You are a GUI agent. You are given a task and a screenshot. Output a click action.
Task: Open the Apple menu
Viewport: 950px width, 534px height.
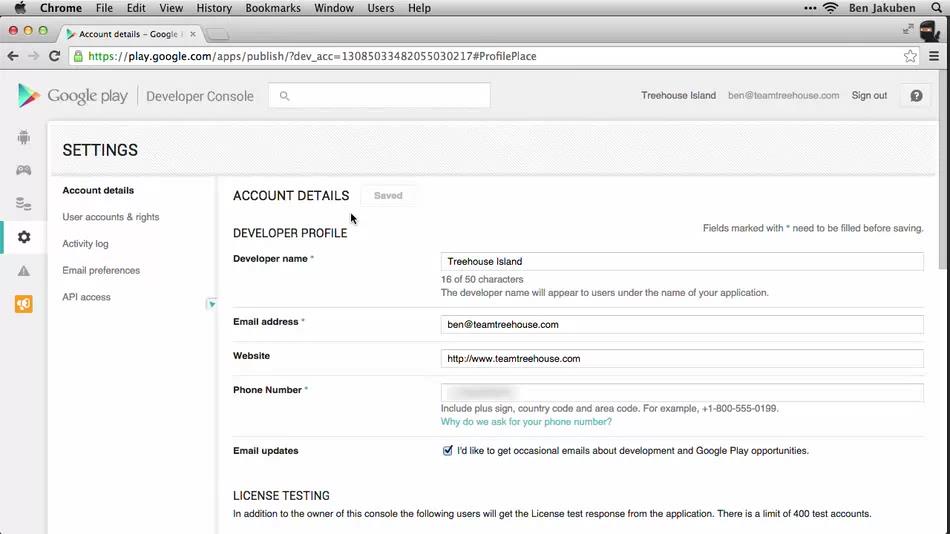[x=20, y=8]
